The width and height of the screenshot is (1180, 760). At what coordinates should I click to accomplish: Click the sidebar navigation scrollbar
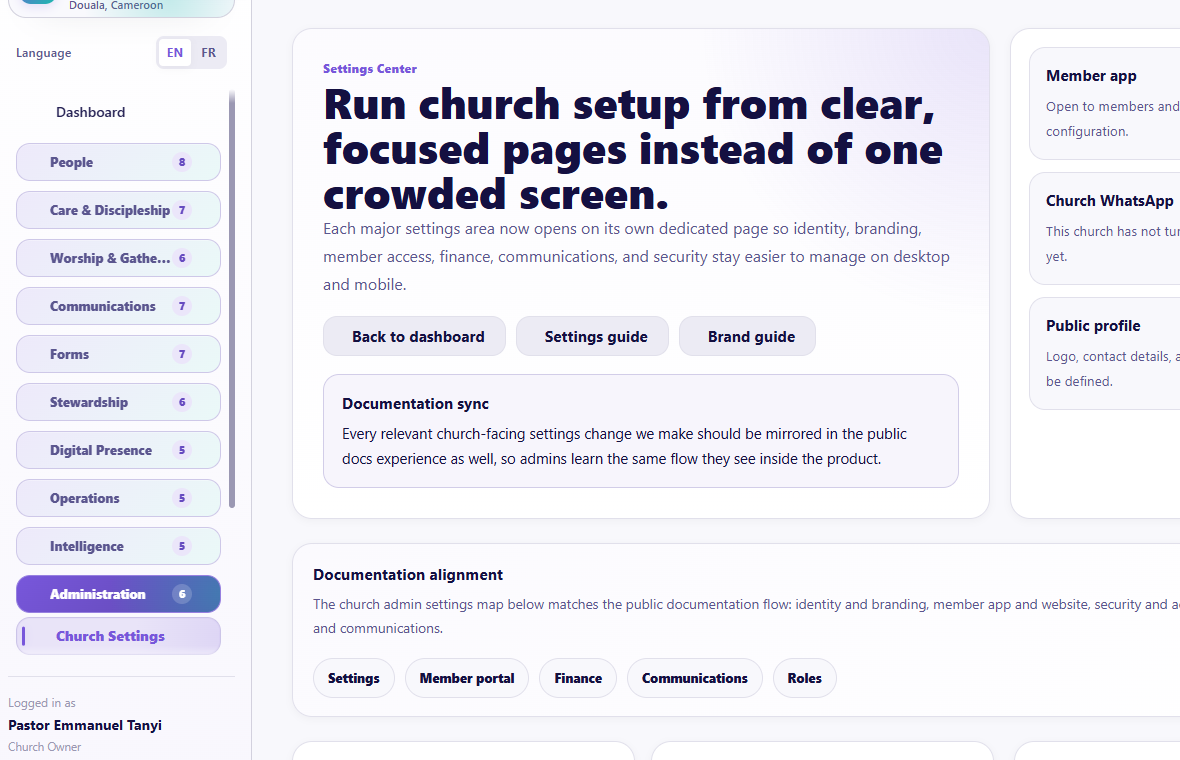point(232,299)
